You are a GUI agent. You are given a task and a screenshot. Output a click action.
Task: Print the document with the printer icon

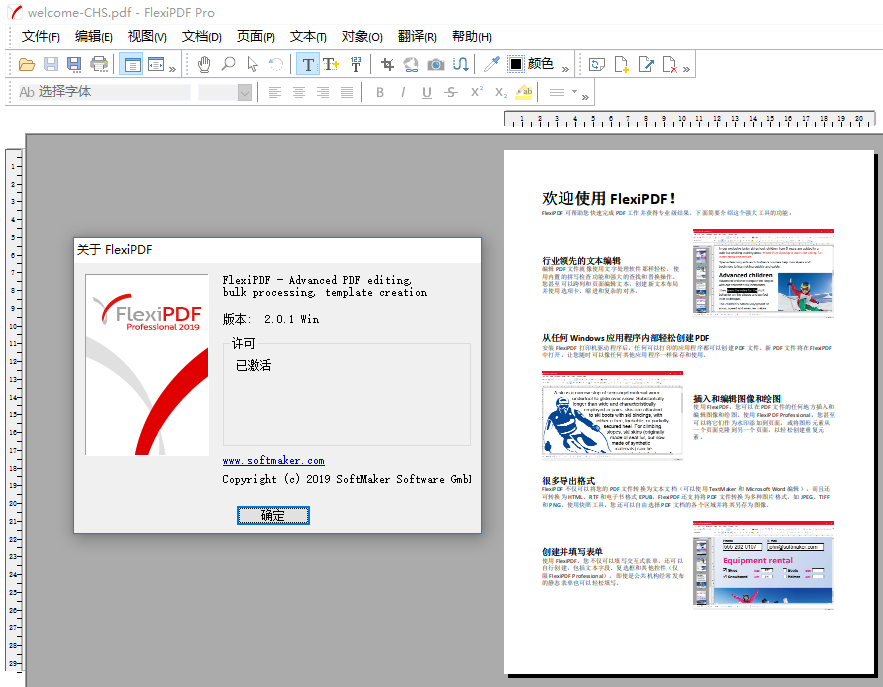tap(99, 64)
